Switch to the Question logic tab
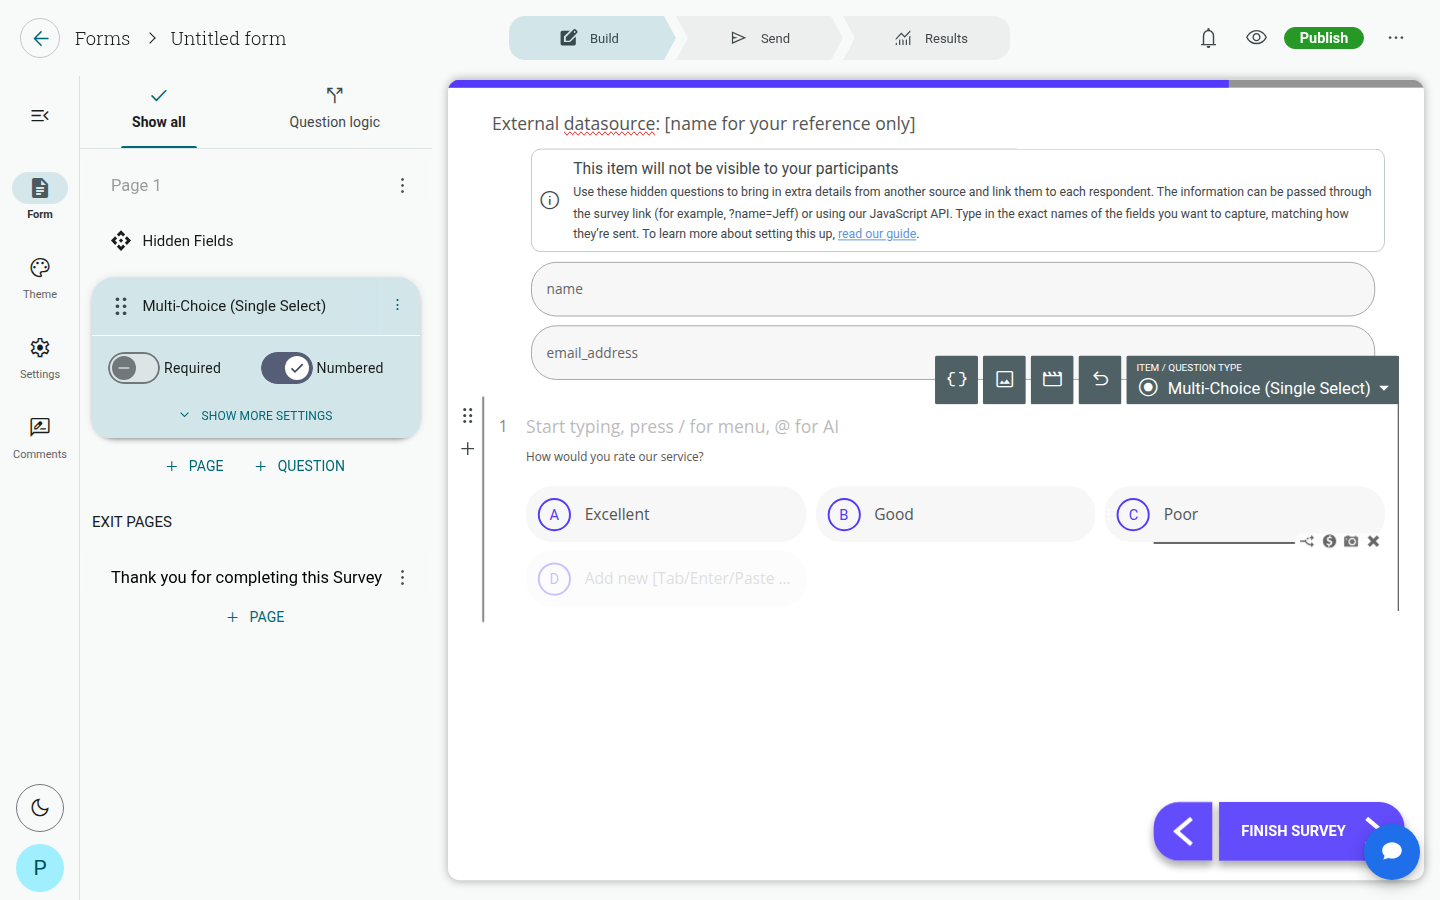 pos(334,109)
